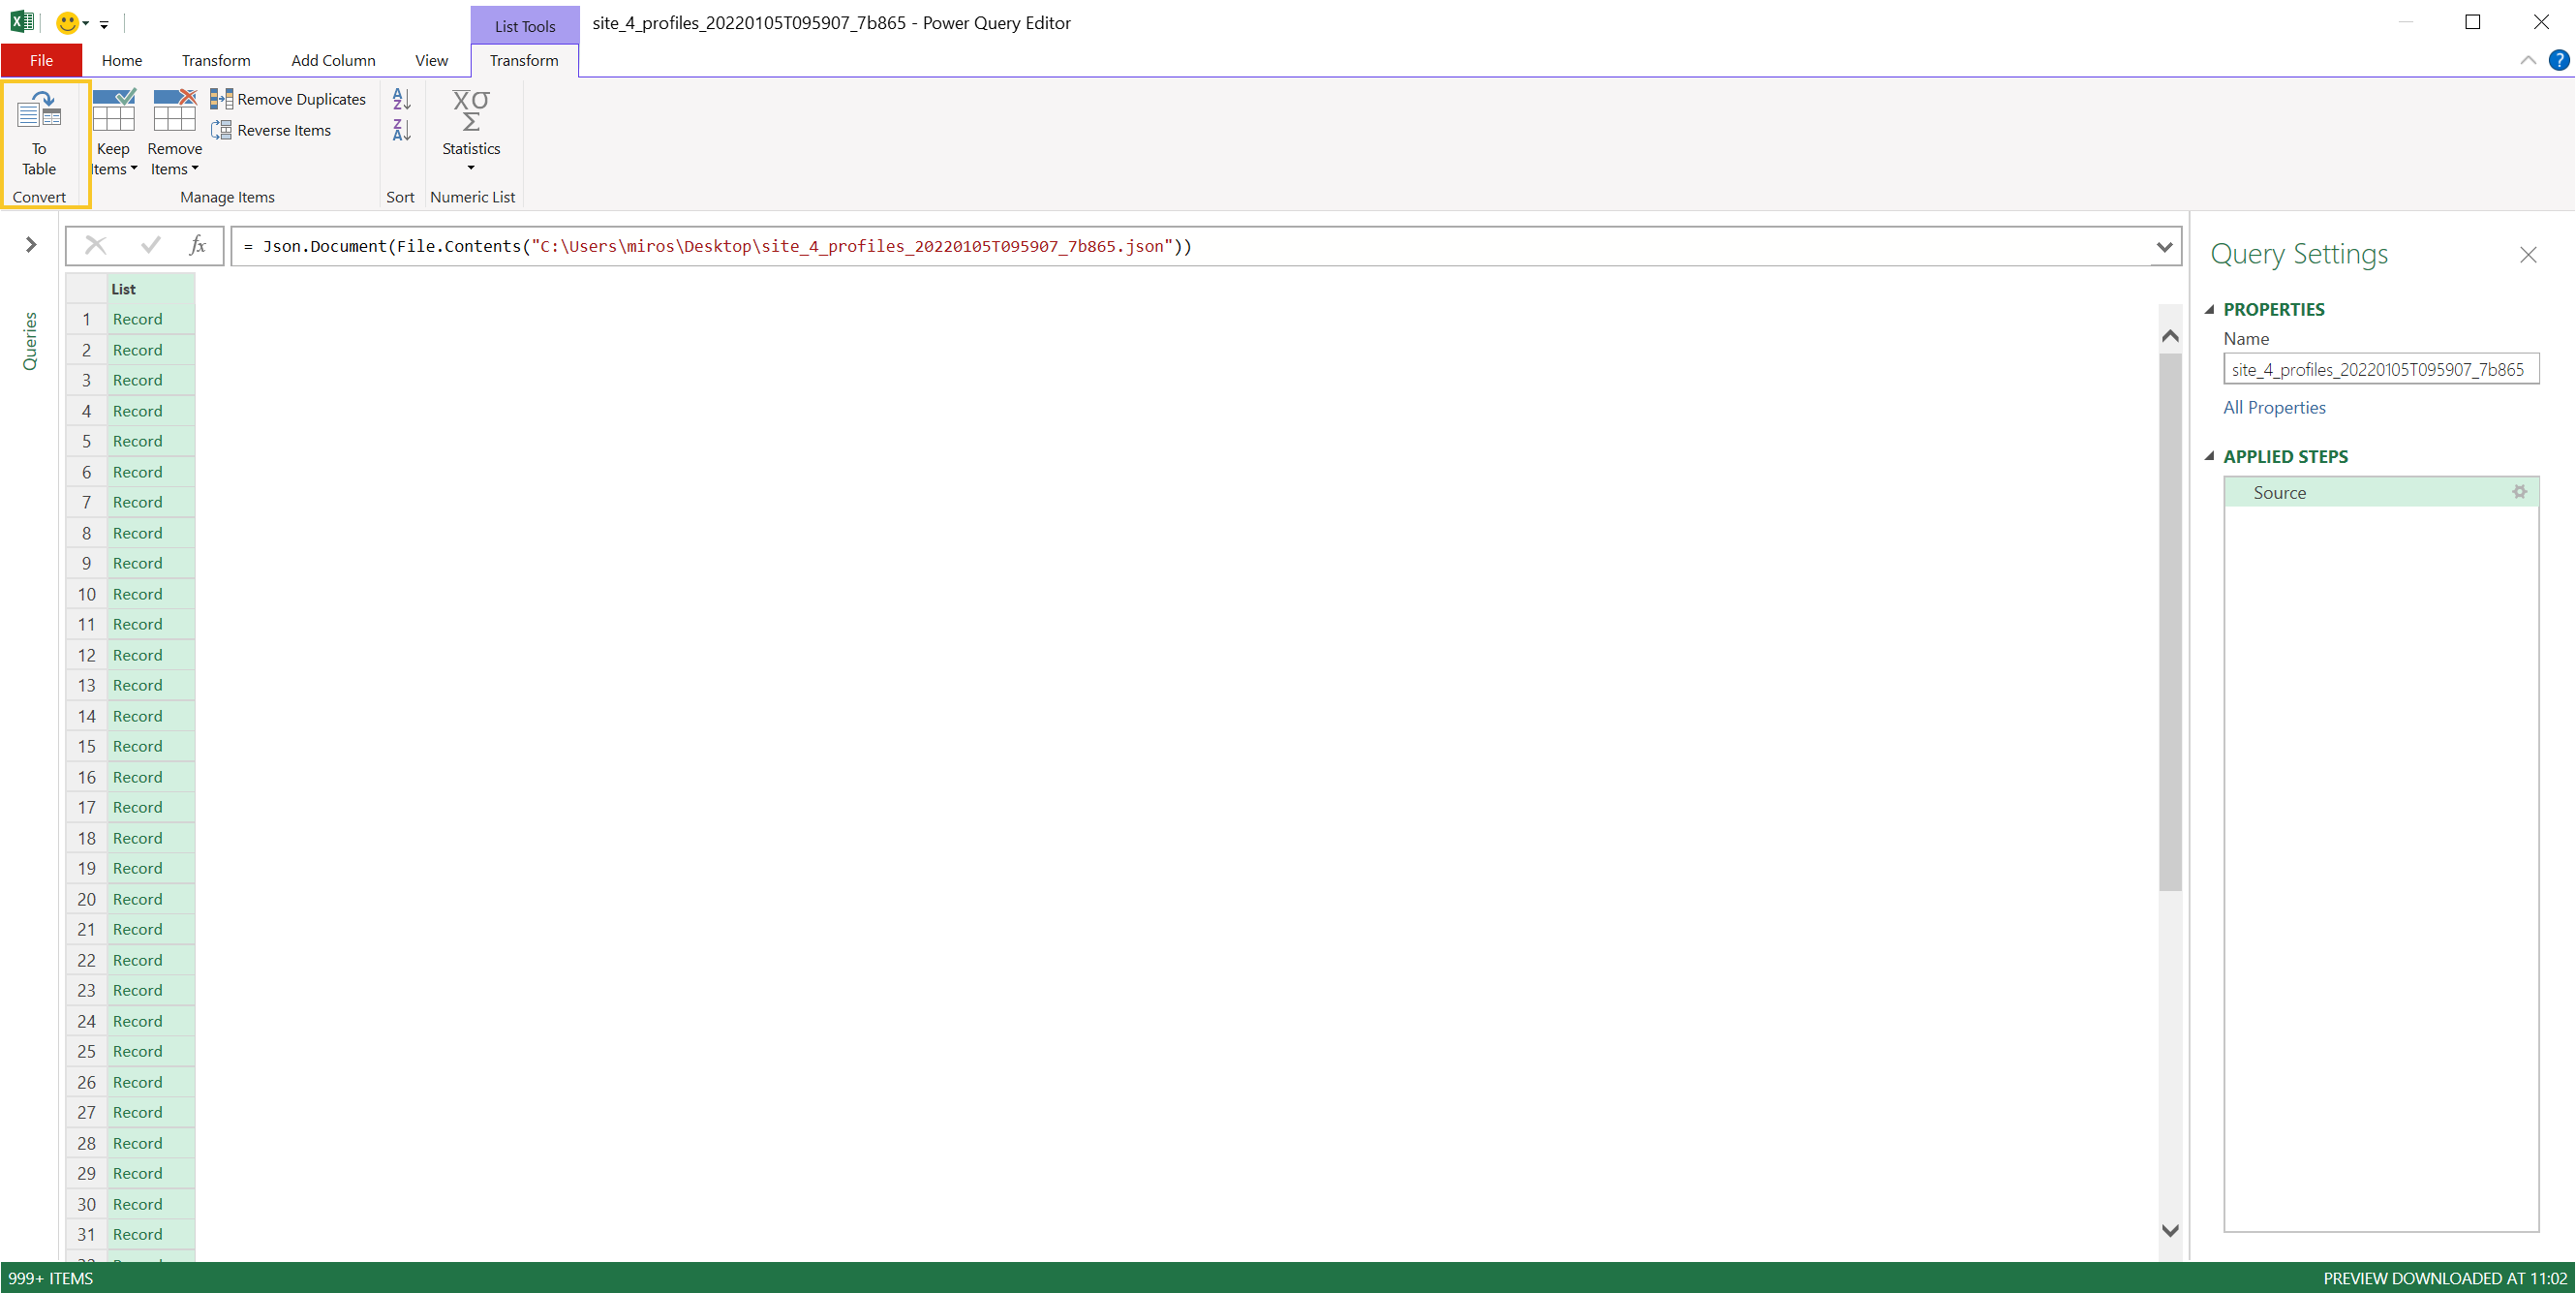This screenshot has width=2576, height=1293.
Task: Expand the formula bar dropdown arrow
Action: tap(2164, 246)
